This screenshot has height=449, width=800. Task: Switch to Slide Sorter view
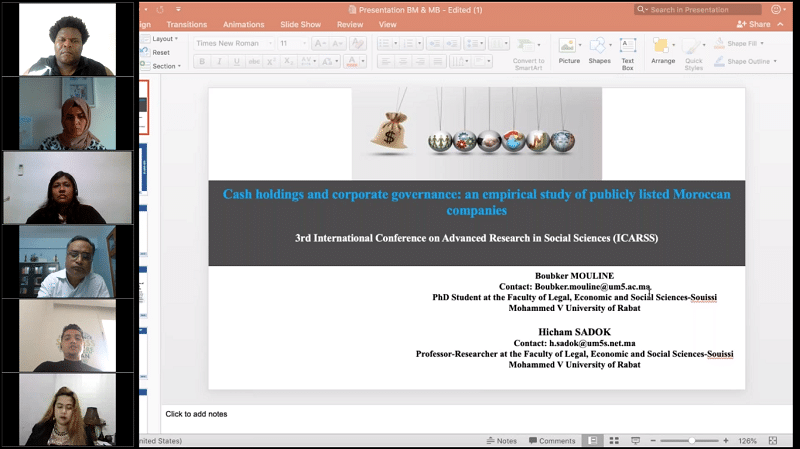pyautogui.click(x=614, y=440)
